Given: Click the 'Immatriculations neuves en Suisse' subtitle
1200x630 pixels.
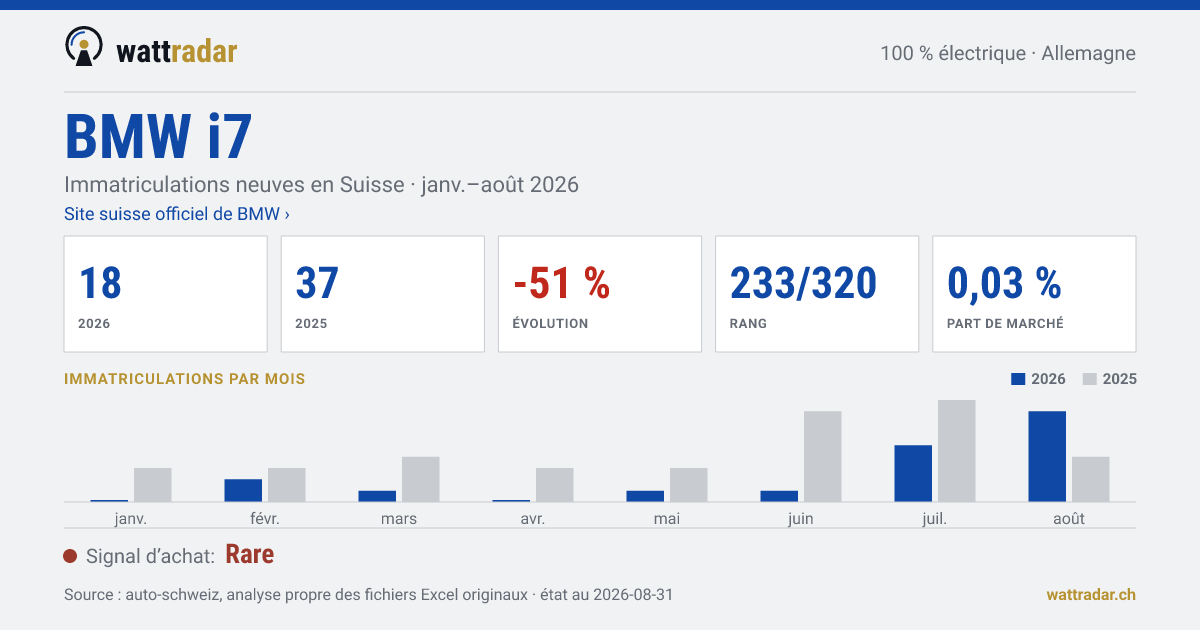Looking at the screenshot, I should click(321, 185).
